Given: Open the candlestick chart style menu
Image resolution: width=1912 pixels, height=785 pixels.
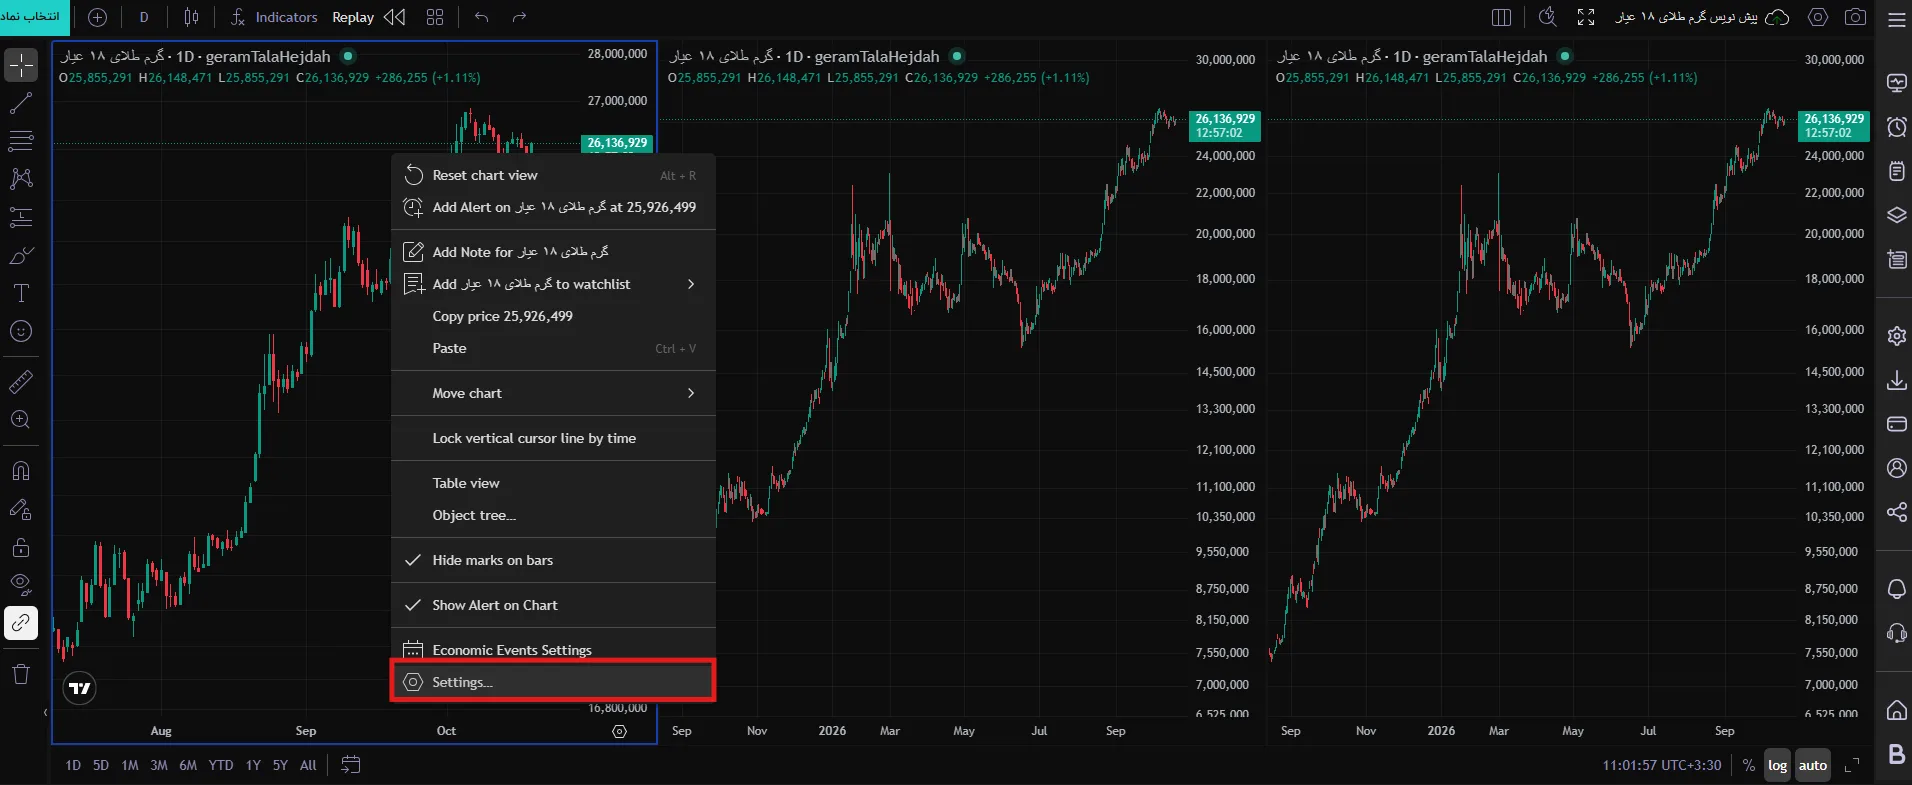Looking at the screenshot, I should tap(191, 17).
